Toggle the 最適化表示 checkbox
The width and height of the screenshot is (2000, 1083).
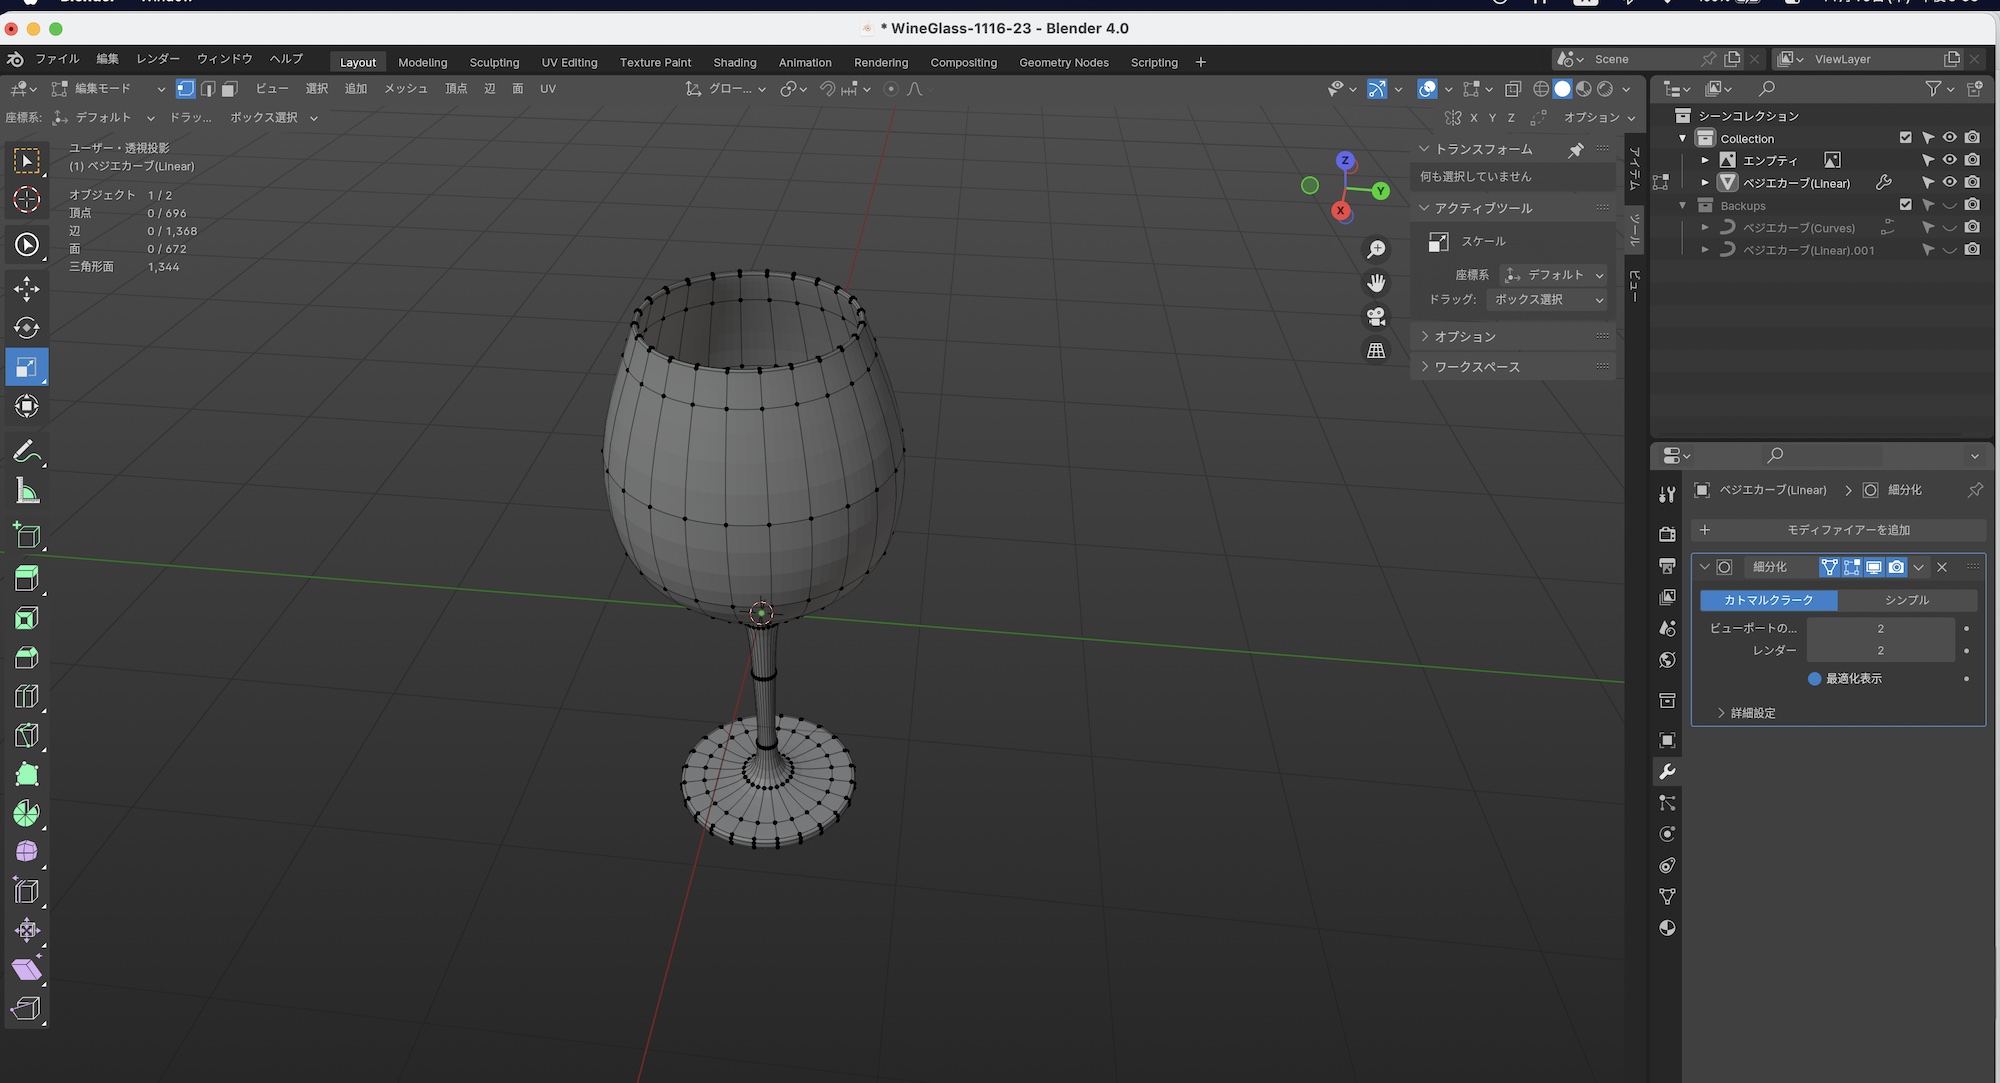pos(1814,678)
